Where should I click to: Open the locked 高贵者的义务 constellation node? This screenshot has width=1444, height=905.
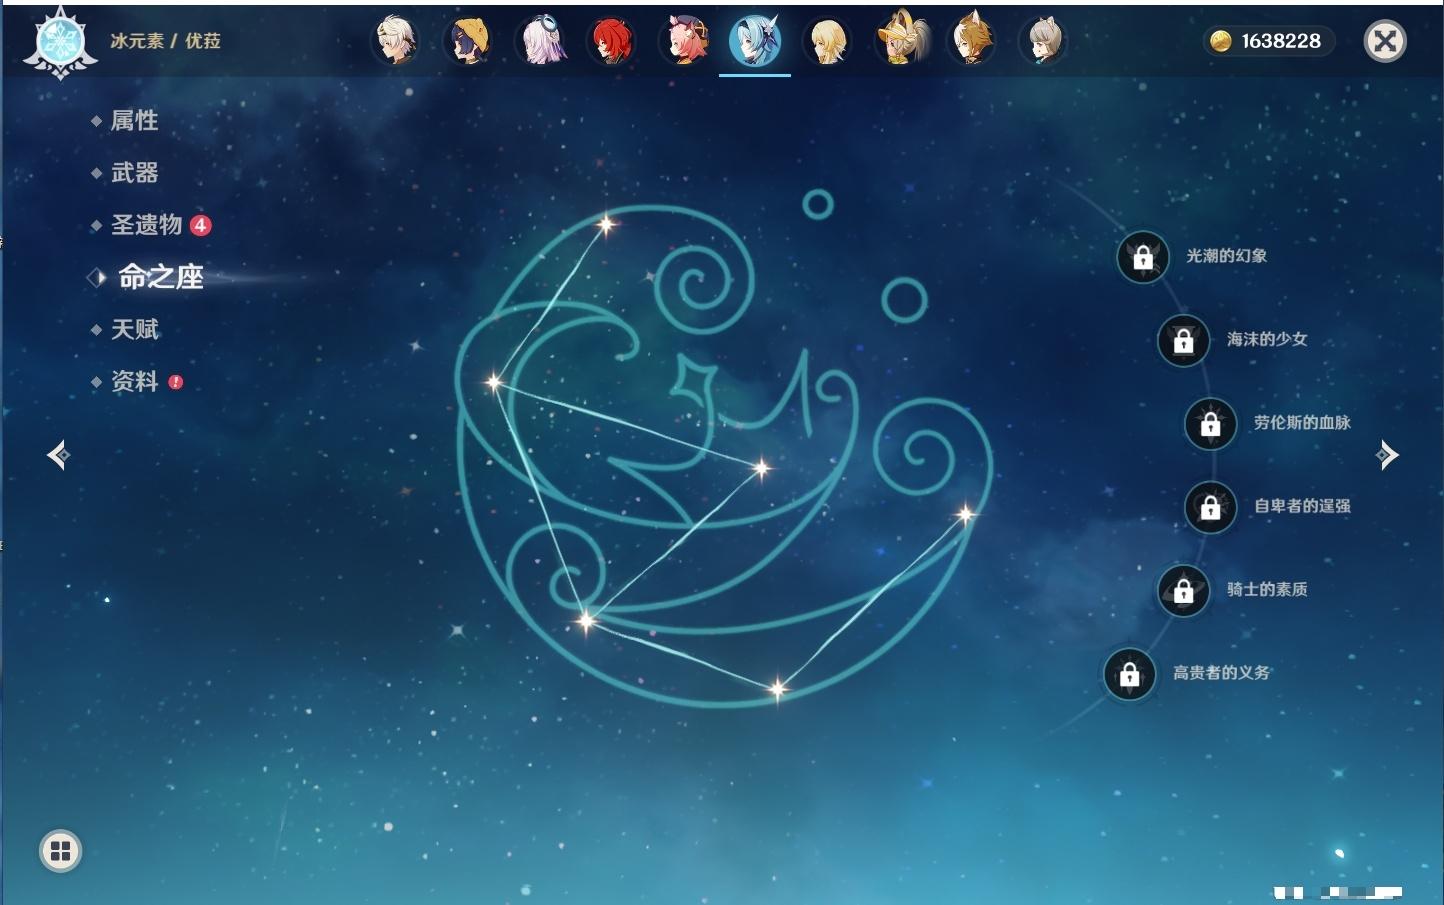tap(1130, 673)
